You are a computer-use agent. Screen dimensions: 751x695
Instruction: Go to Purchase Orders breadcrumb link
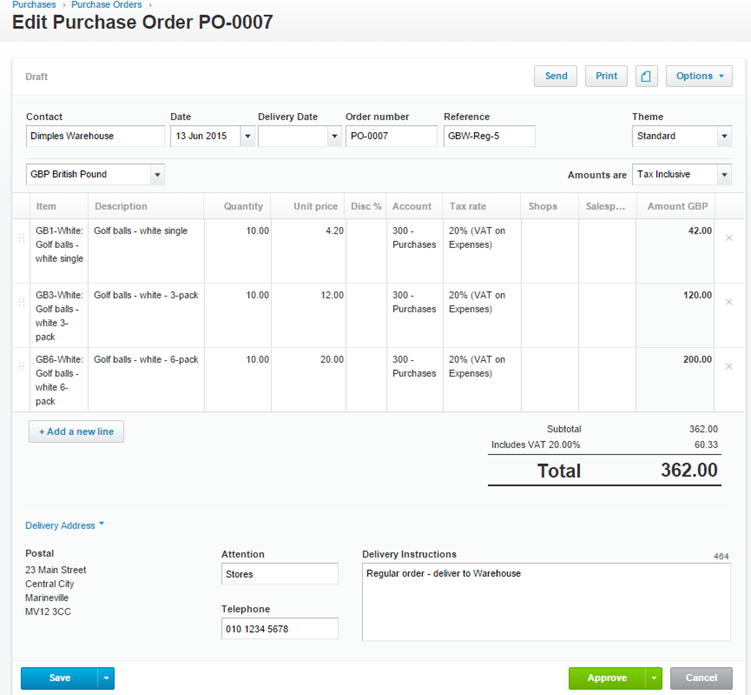coord(106,5)
